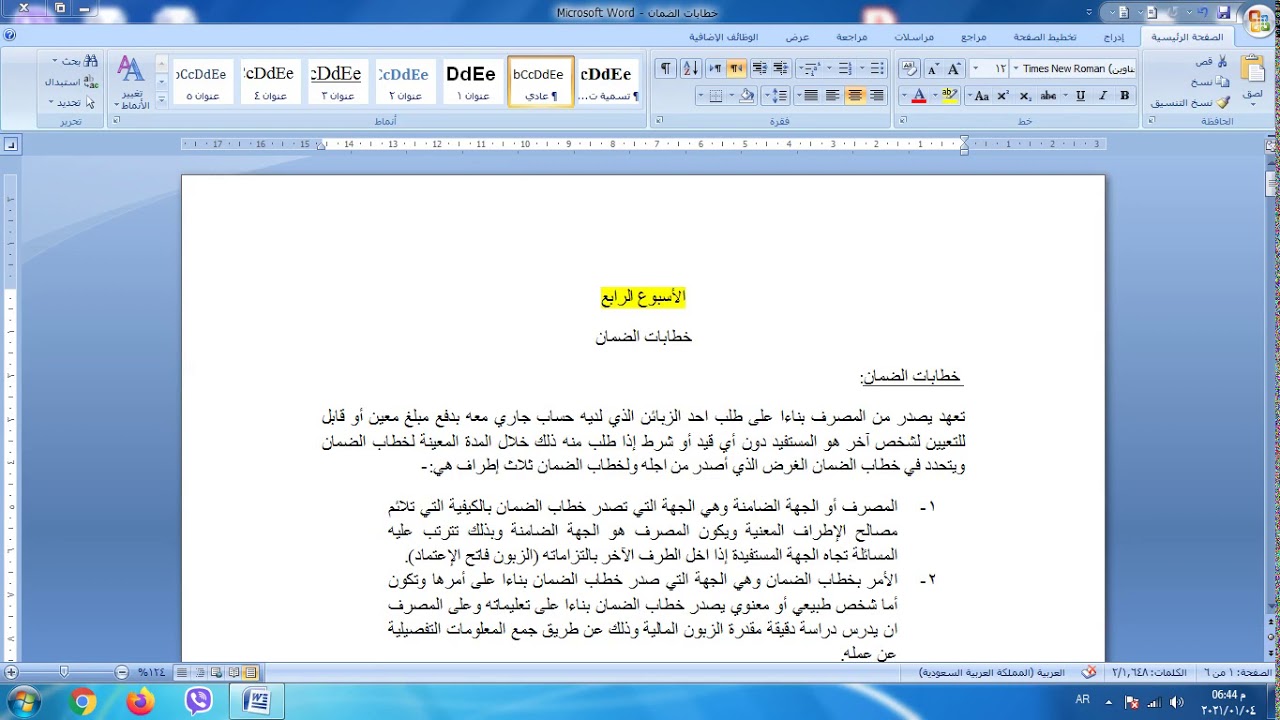Click the zoom out minus button
The height and width of the screenshot is (720, 1280).
point(121,673)
